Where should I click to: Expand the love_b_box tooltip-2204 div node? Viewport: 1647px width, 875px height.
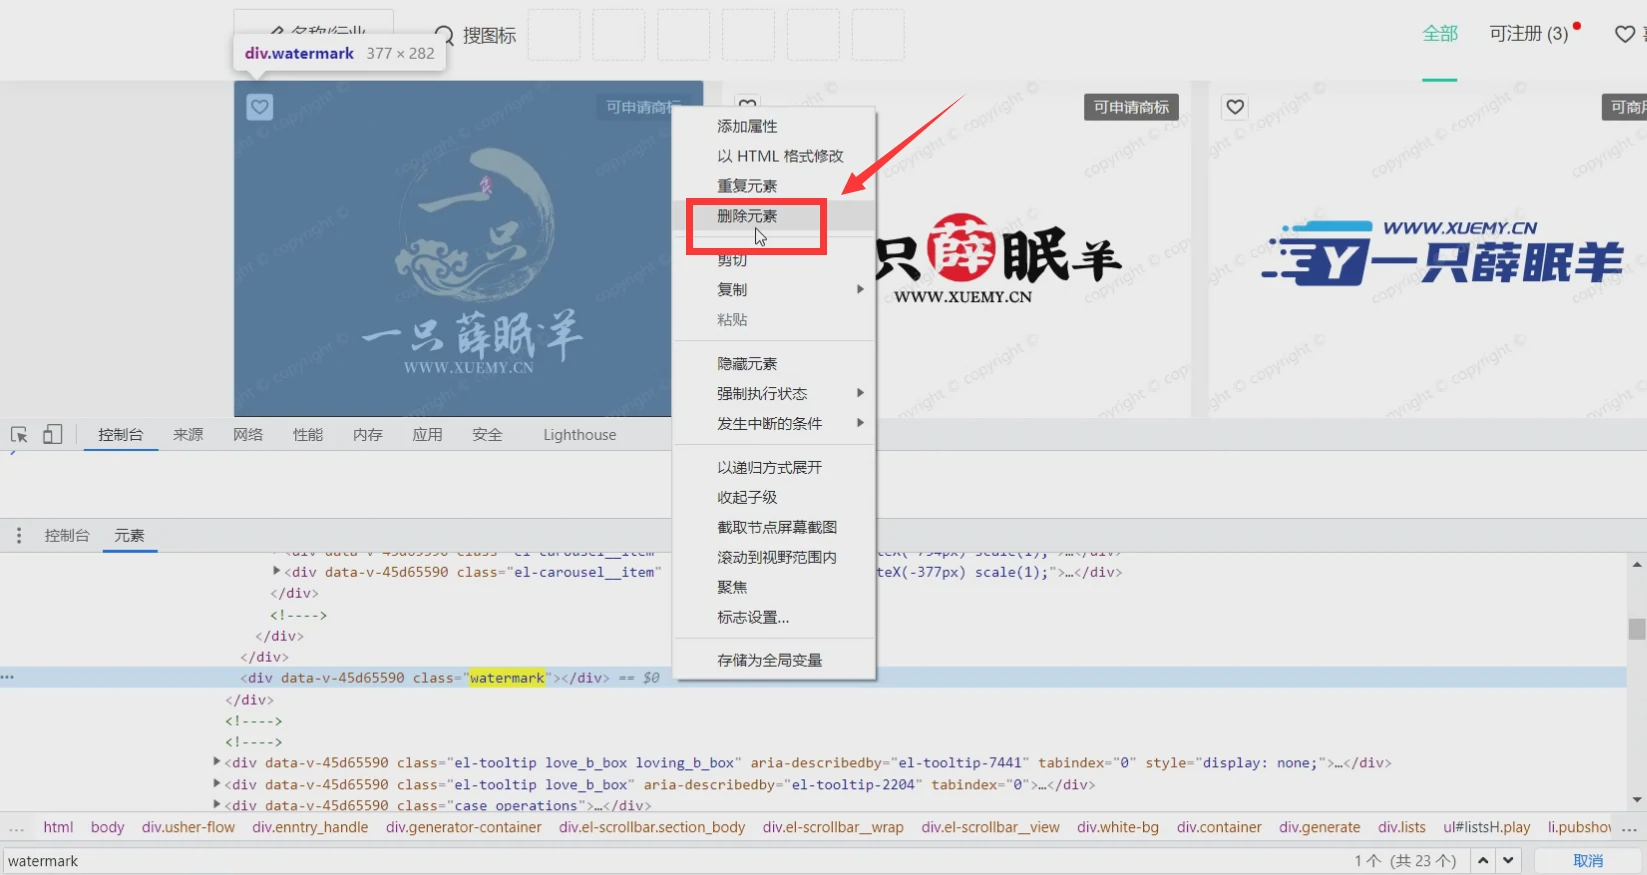pos(217,784)
